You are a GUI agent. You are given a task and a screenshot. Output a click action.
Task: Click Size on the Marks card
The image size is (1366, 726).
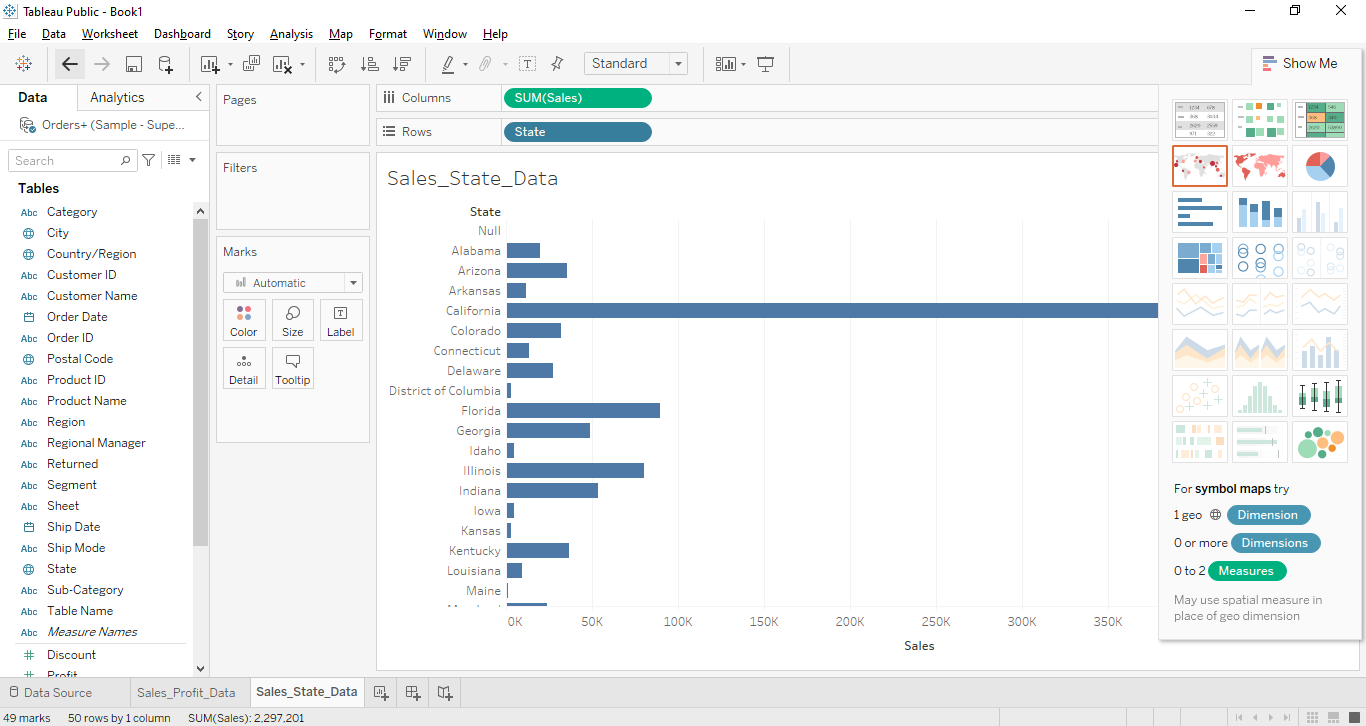click(293, 320)
